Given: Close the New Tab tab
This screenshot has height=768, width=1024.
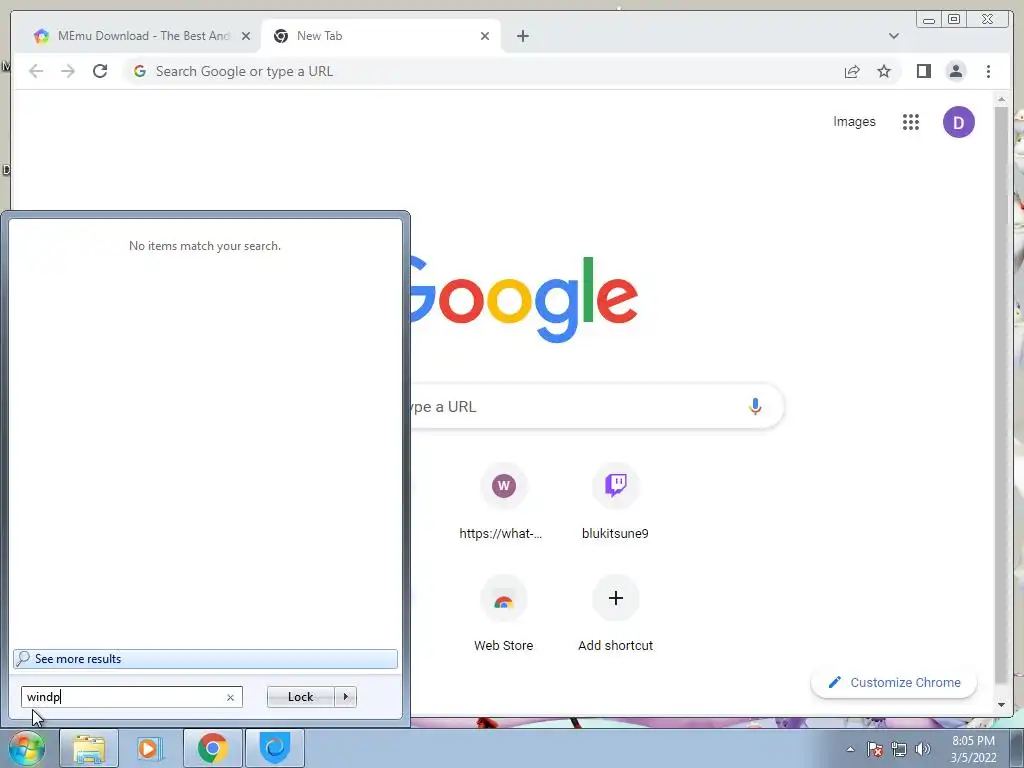Looking at the screenshot, I should pyautogui.click(x=485, y=36).
